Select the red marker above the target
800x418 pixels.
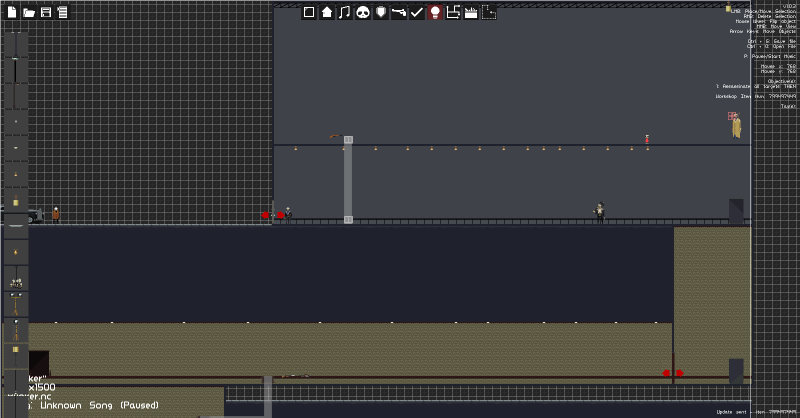coord(732,116)
